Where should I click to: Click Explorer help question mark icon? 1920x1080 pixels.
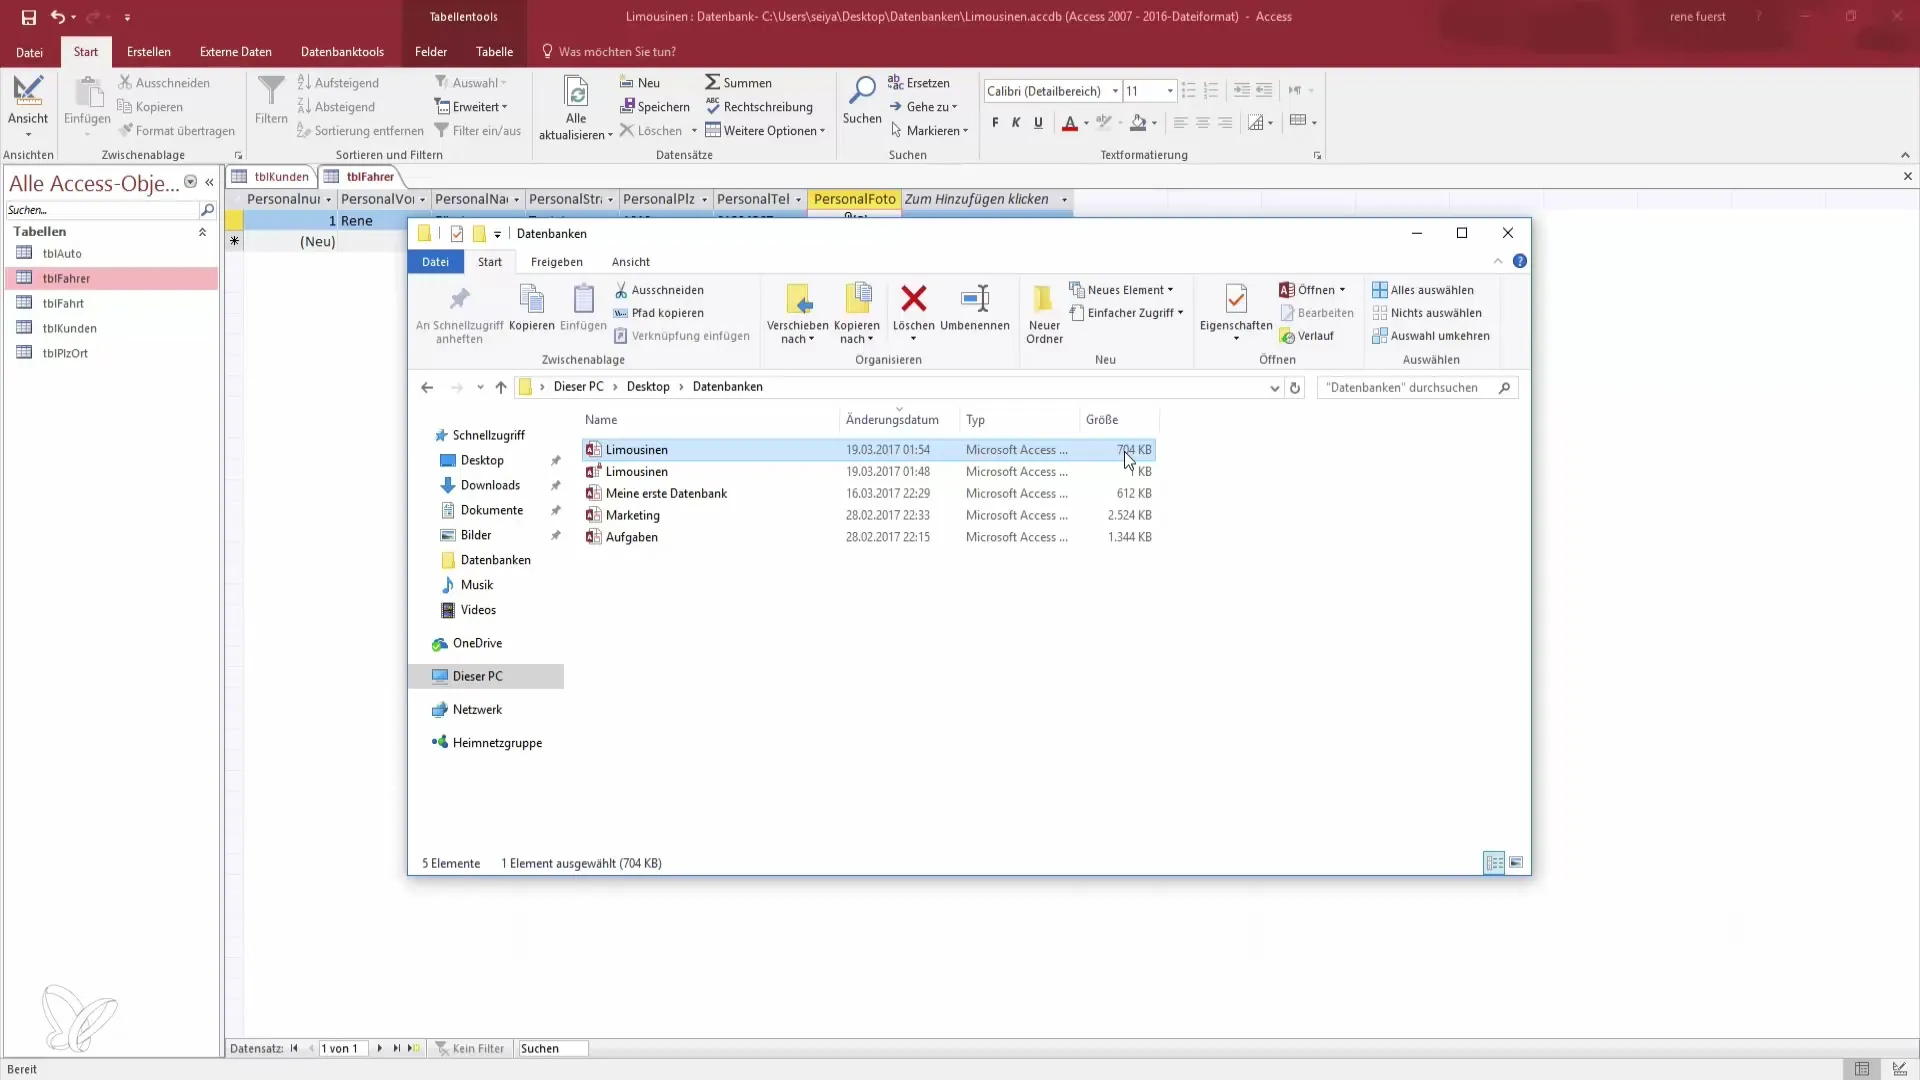[1520, 261]
